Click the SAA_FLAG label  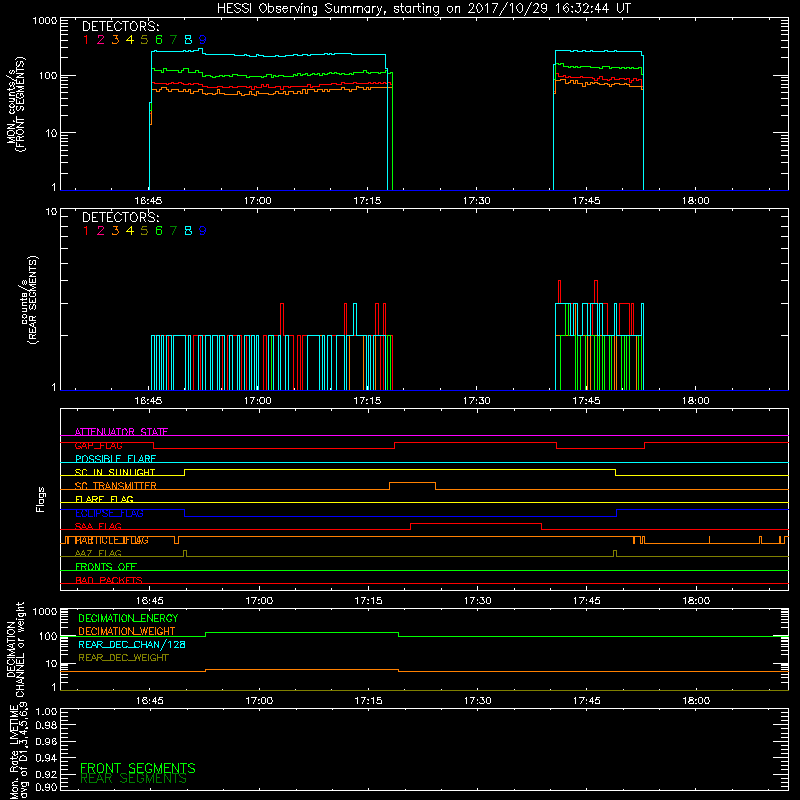tap(98, 526)
